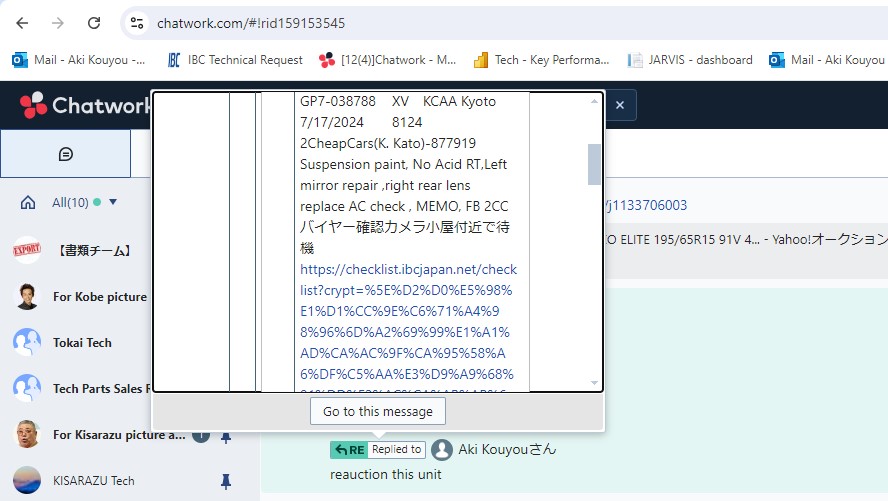Select the Tokai Tech chat room
888x501 pixels.
[x=82, y=342]
